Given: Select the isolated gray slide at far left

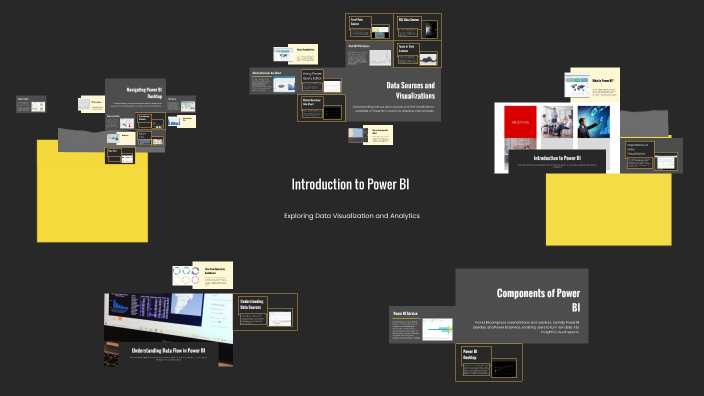Looking at the screenshot, I should pos(31,104).
